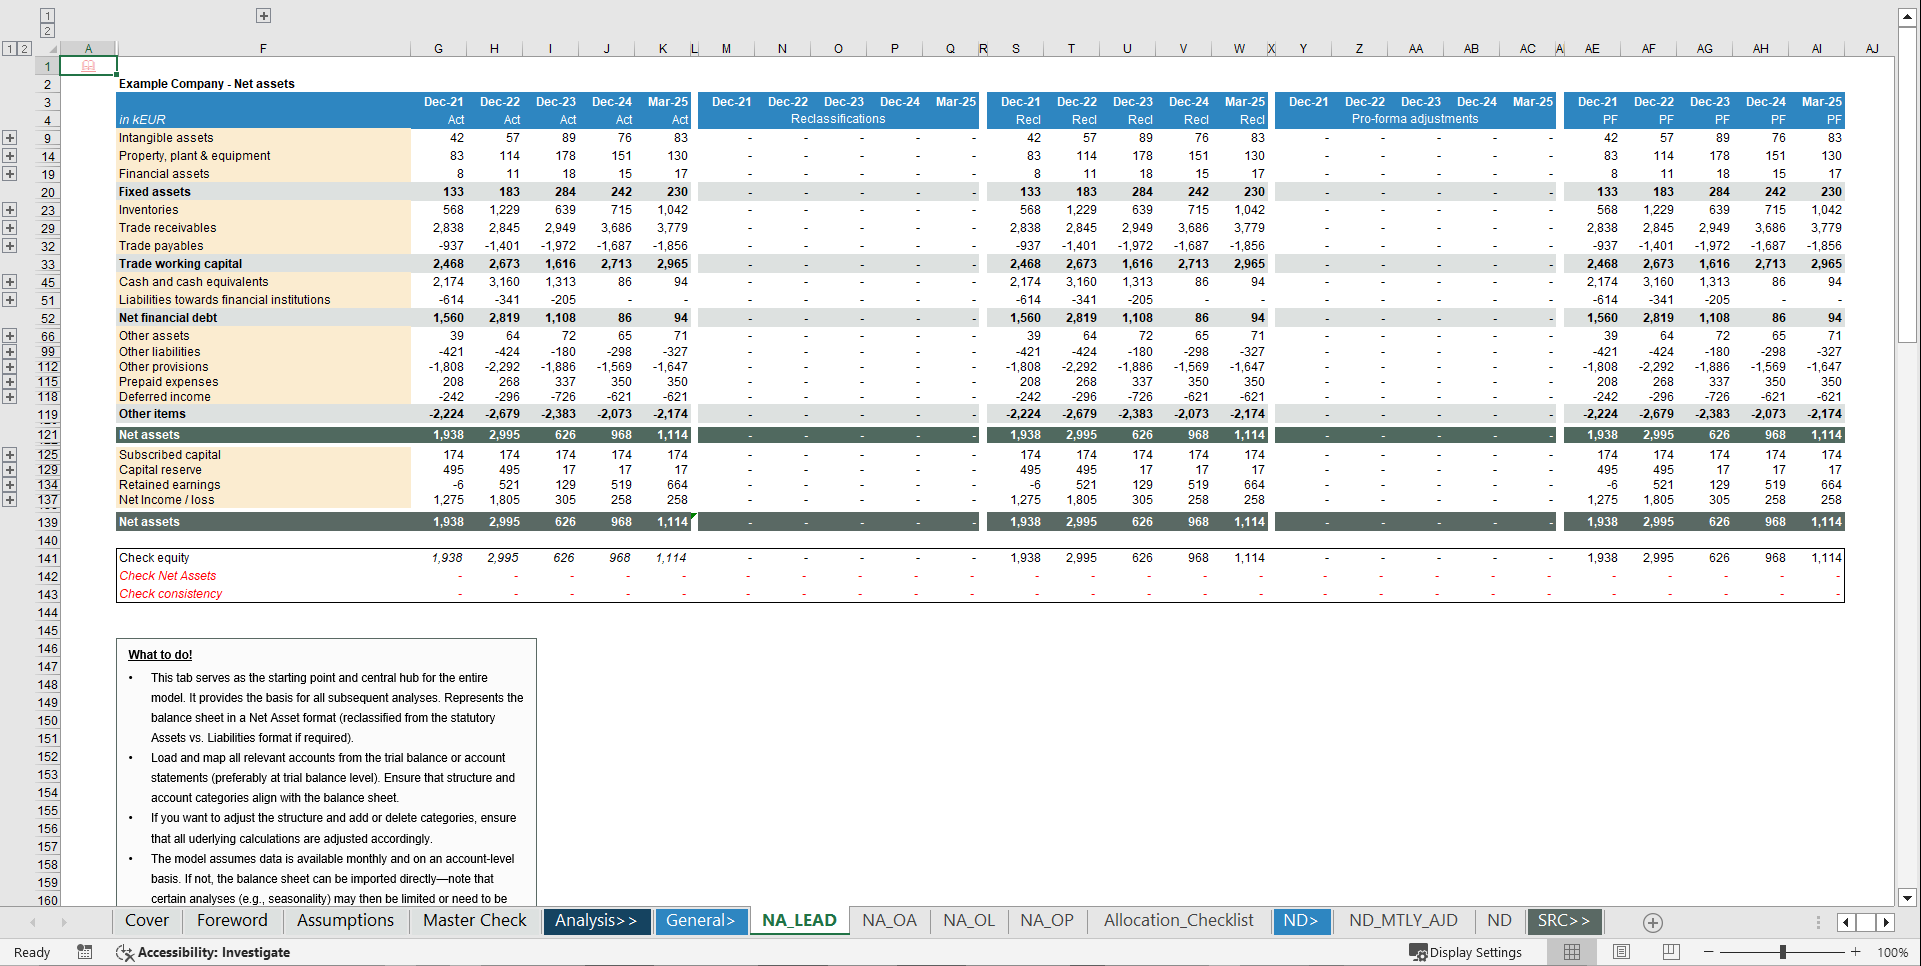The image size is (1921, 966).
Task: Expand the Inventories detail rows
Action: (x=10, y=210)
